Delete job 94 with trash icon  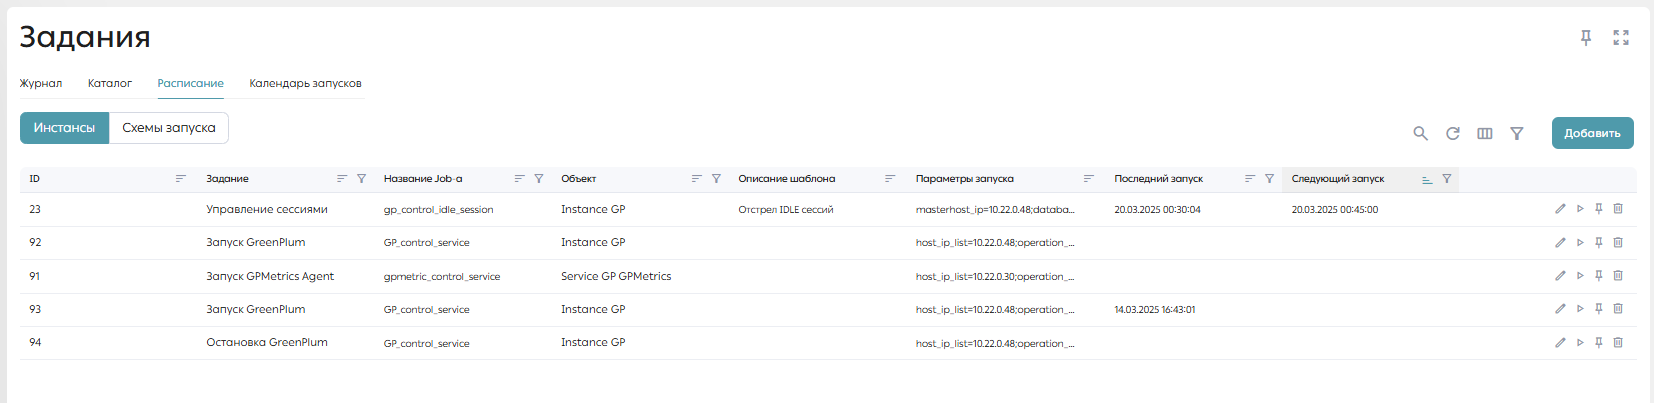pyautogui.click(x=1618, y=342)
